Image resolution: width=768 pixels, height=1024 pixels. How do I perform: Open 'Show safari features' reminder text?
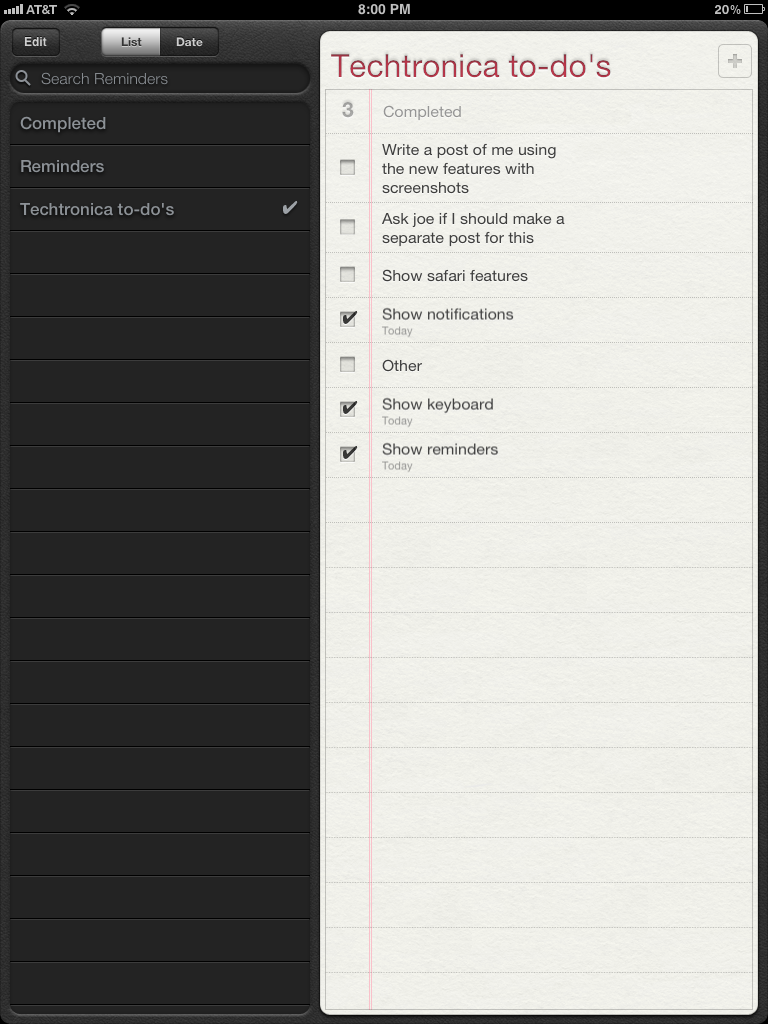point(455,275)
